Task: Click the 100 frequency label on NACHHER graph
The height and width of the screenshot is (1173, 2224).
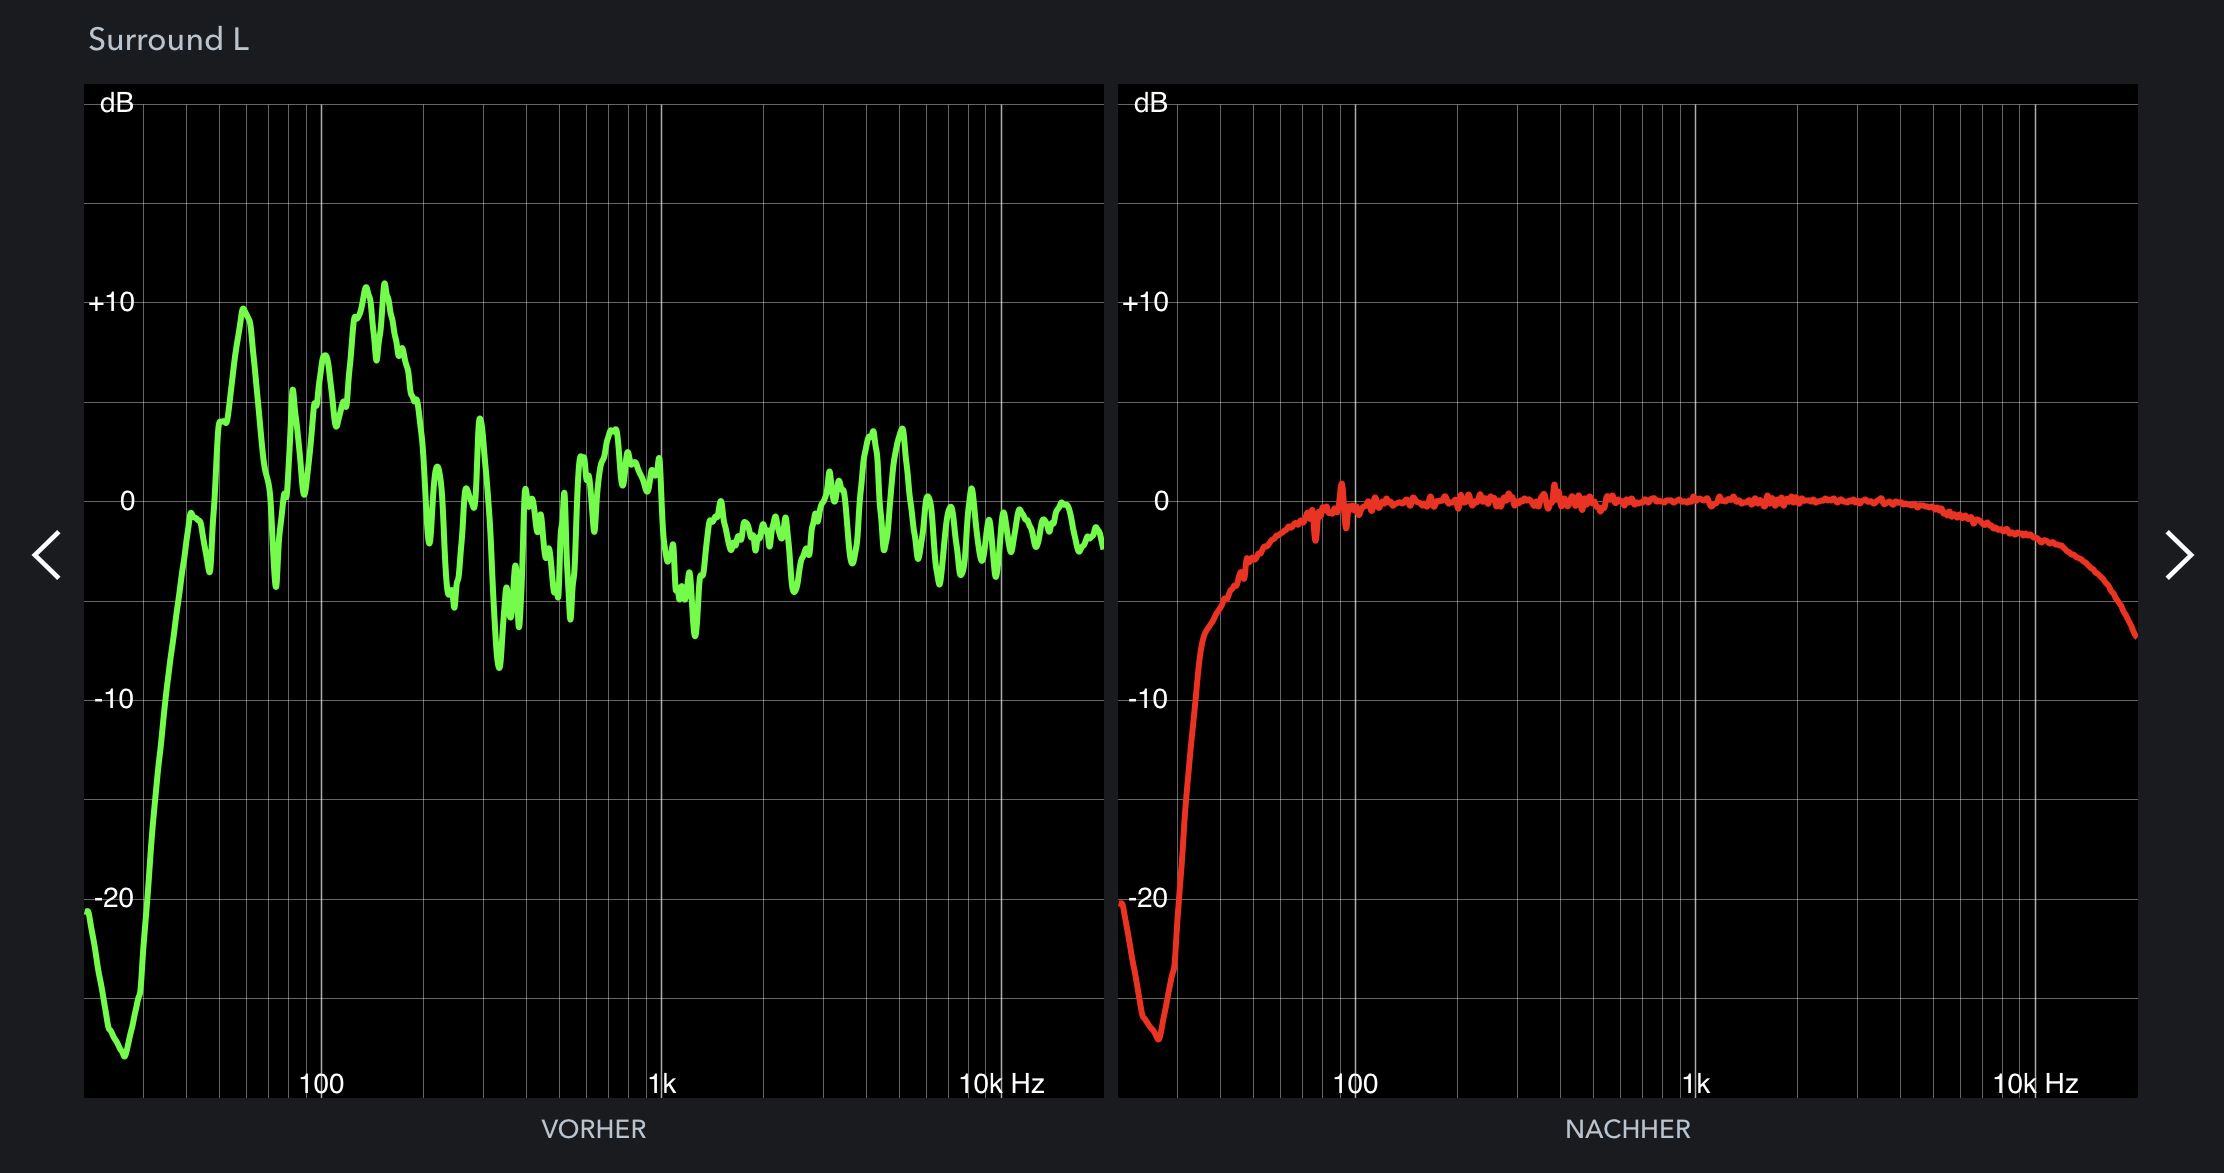Action: [x=1355, y=1084]
